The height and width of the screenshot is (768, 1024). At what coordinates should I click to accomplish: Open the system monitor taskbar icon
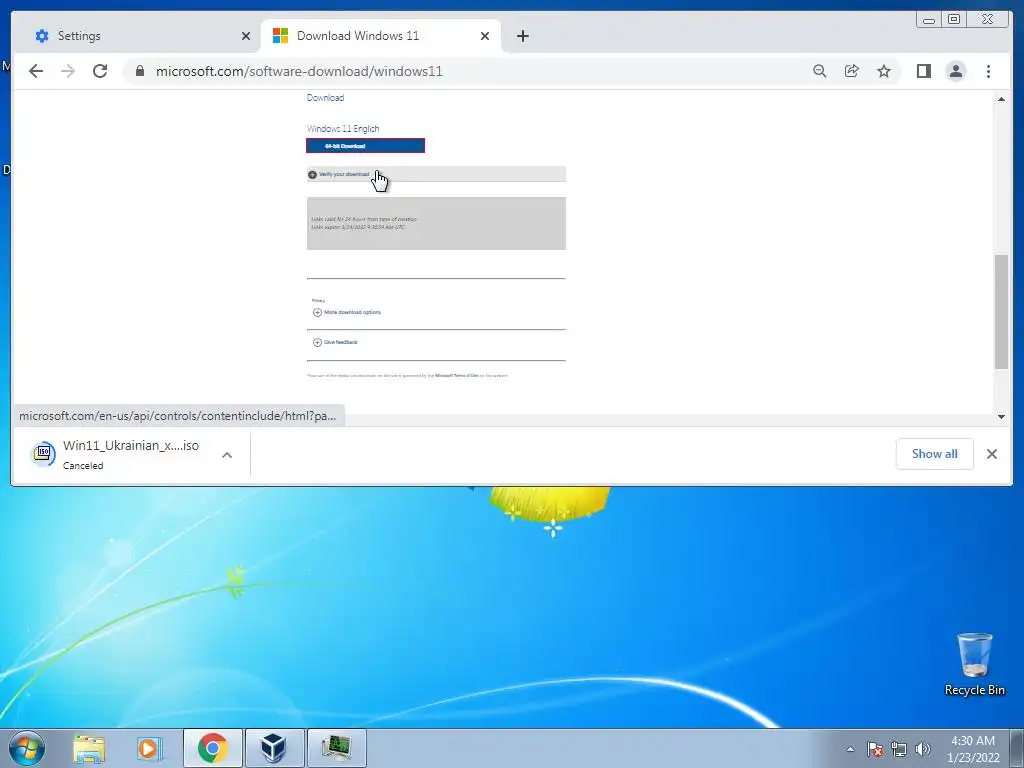pos(336,748)
